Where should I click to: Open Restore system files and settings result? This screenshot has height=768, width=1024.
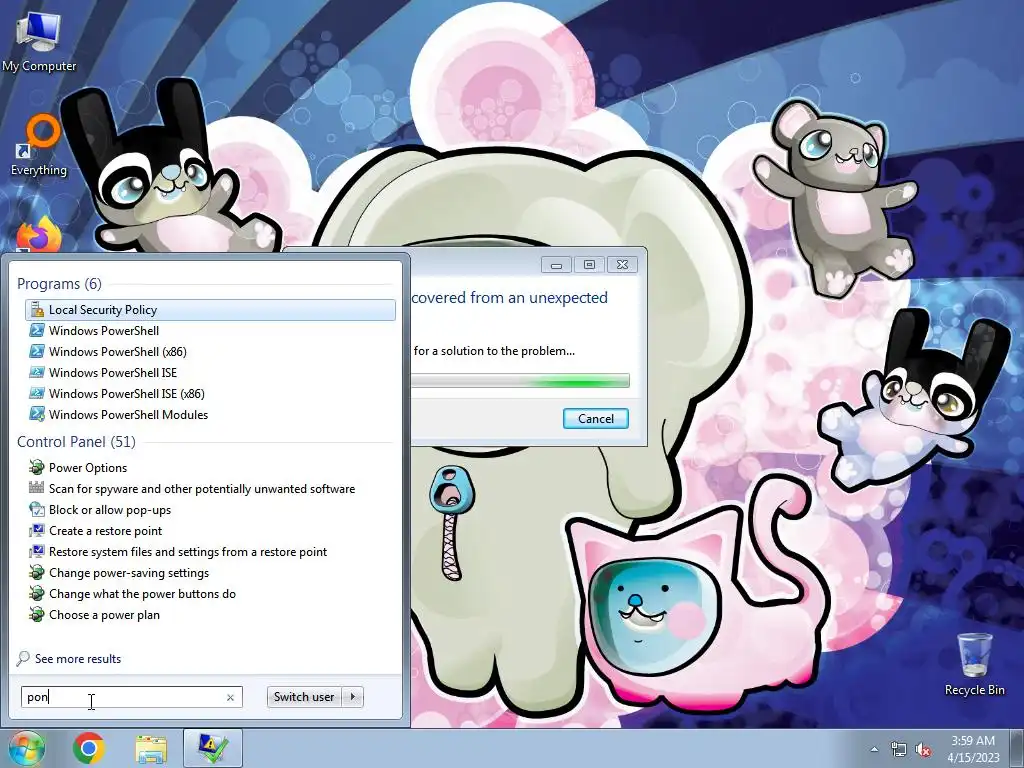click(x=210, y=551)
